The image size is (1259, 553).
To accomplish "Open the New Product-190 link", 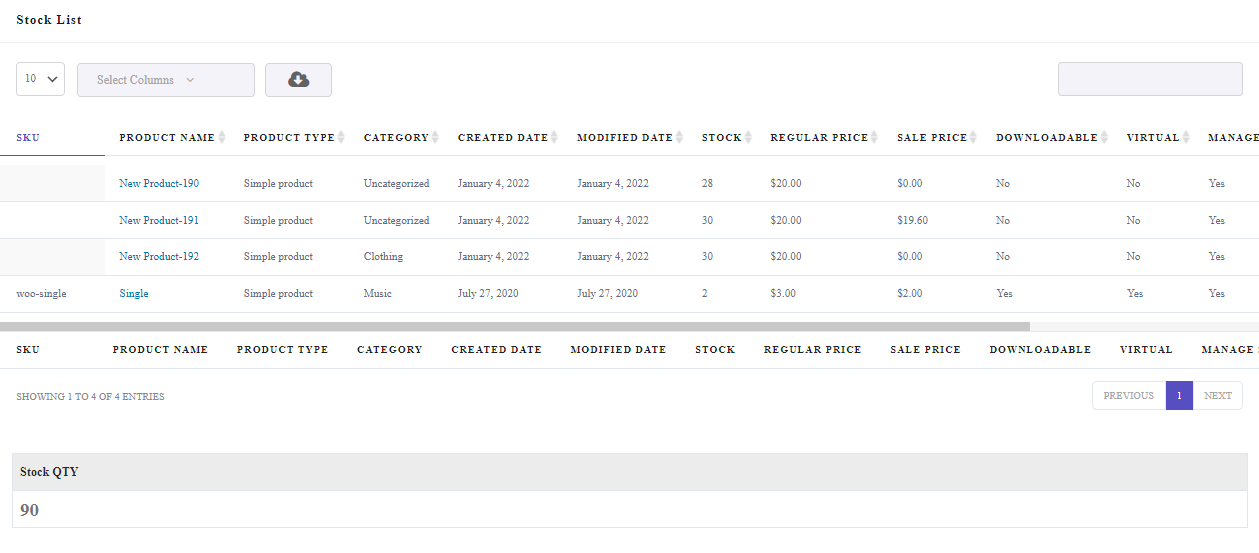I will coord(159,183).
